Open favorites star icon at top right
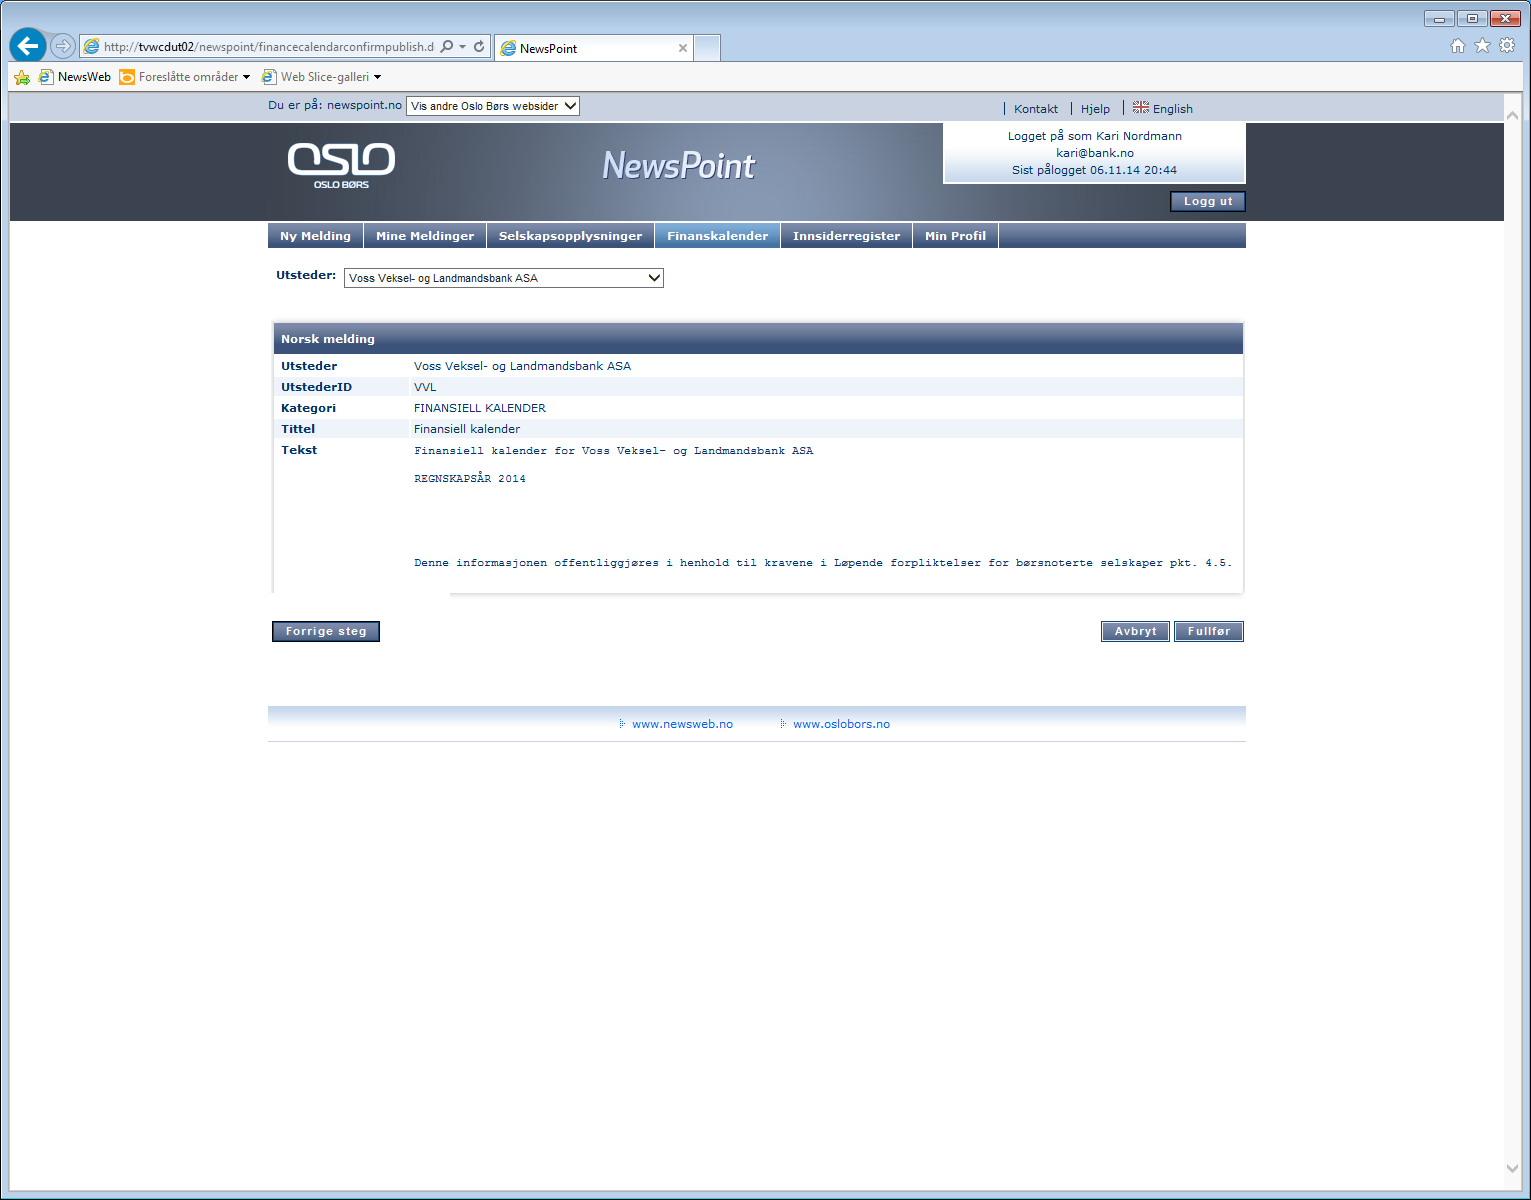 (x=1482, y=46)
